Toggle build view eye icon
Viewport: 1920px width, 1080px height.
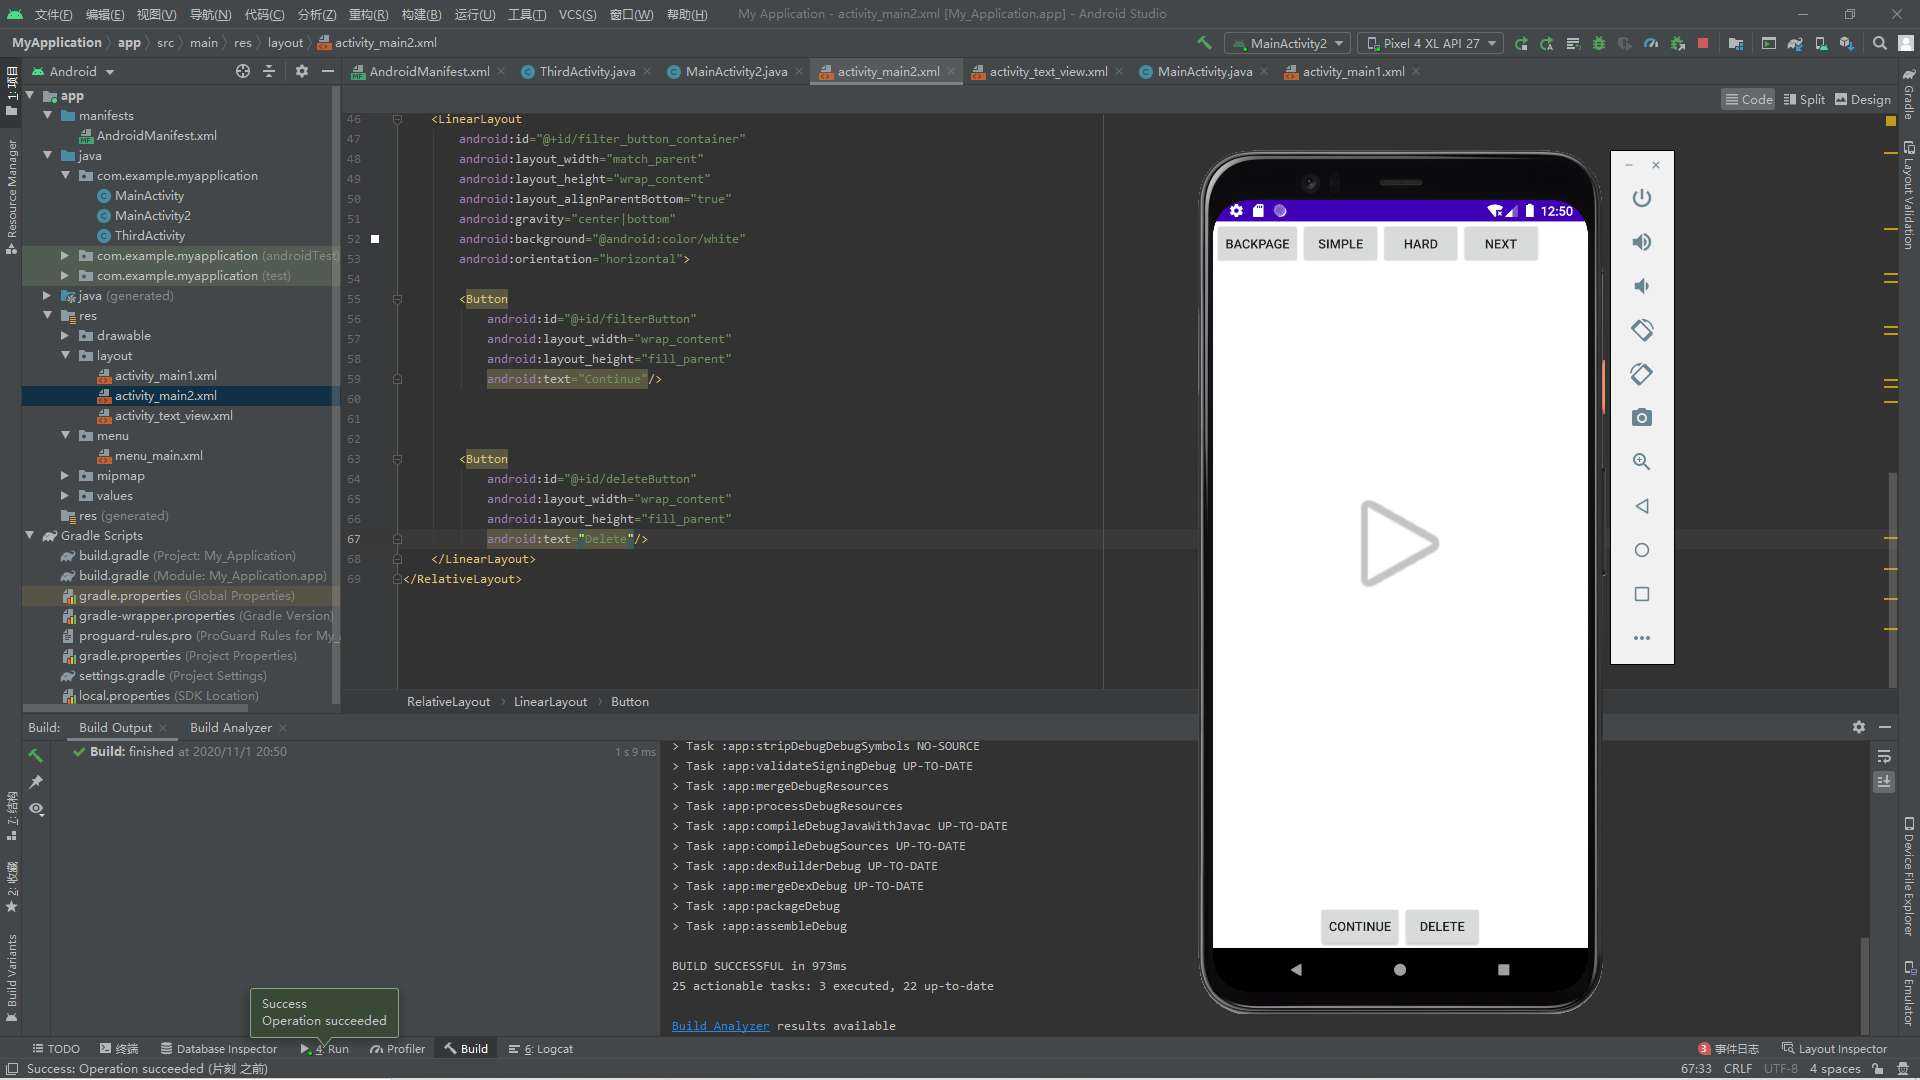pos(36,809)
